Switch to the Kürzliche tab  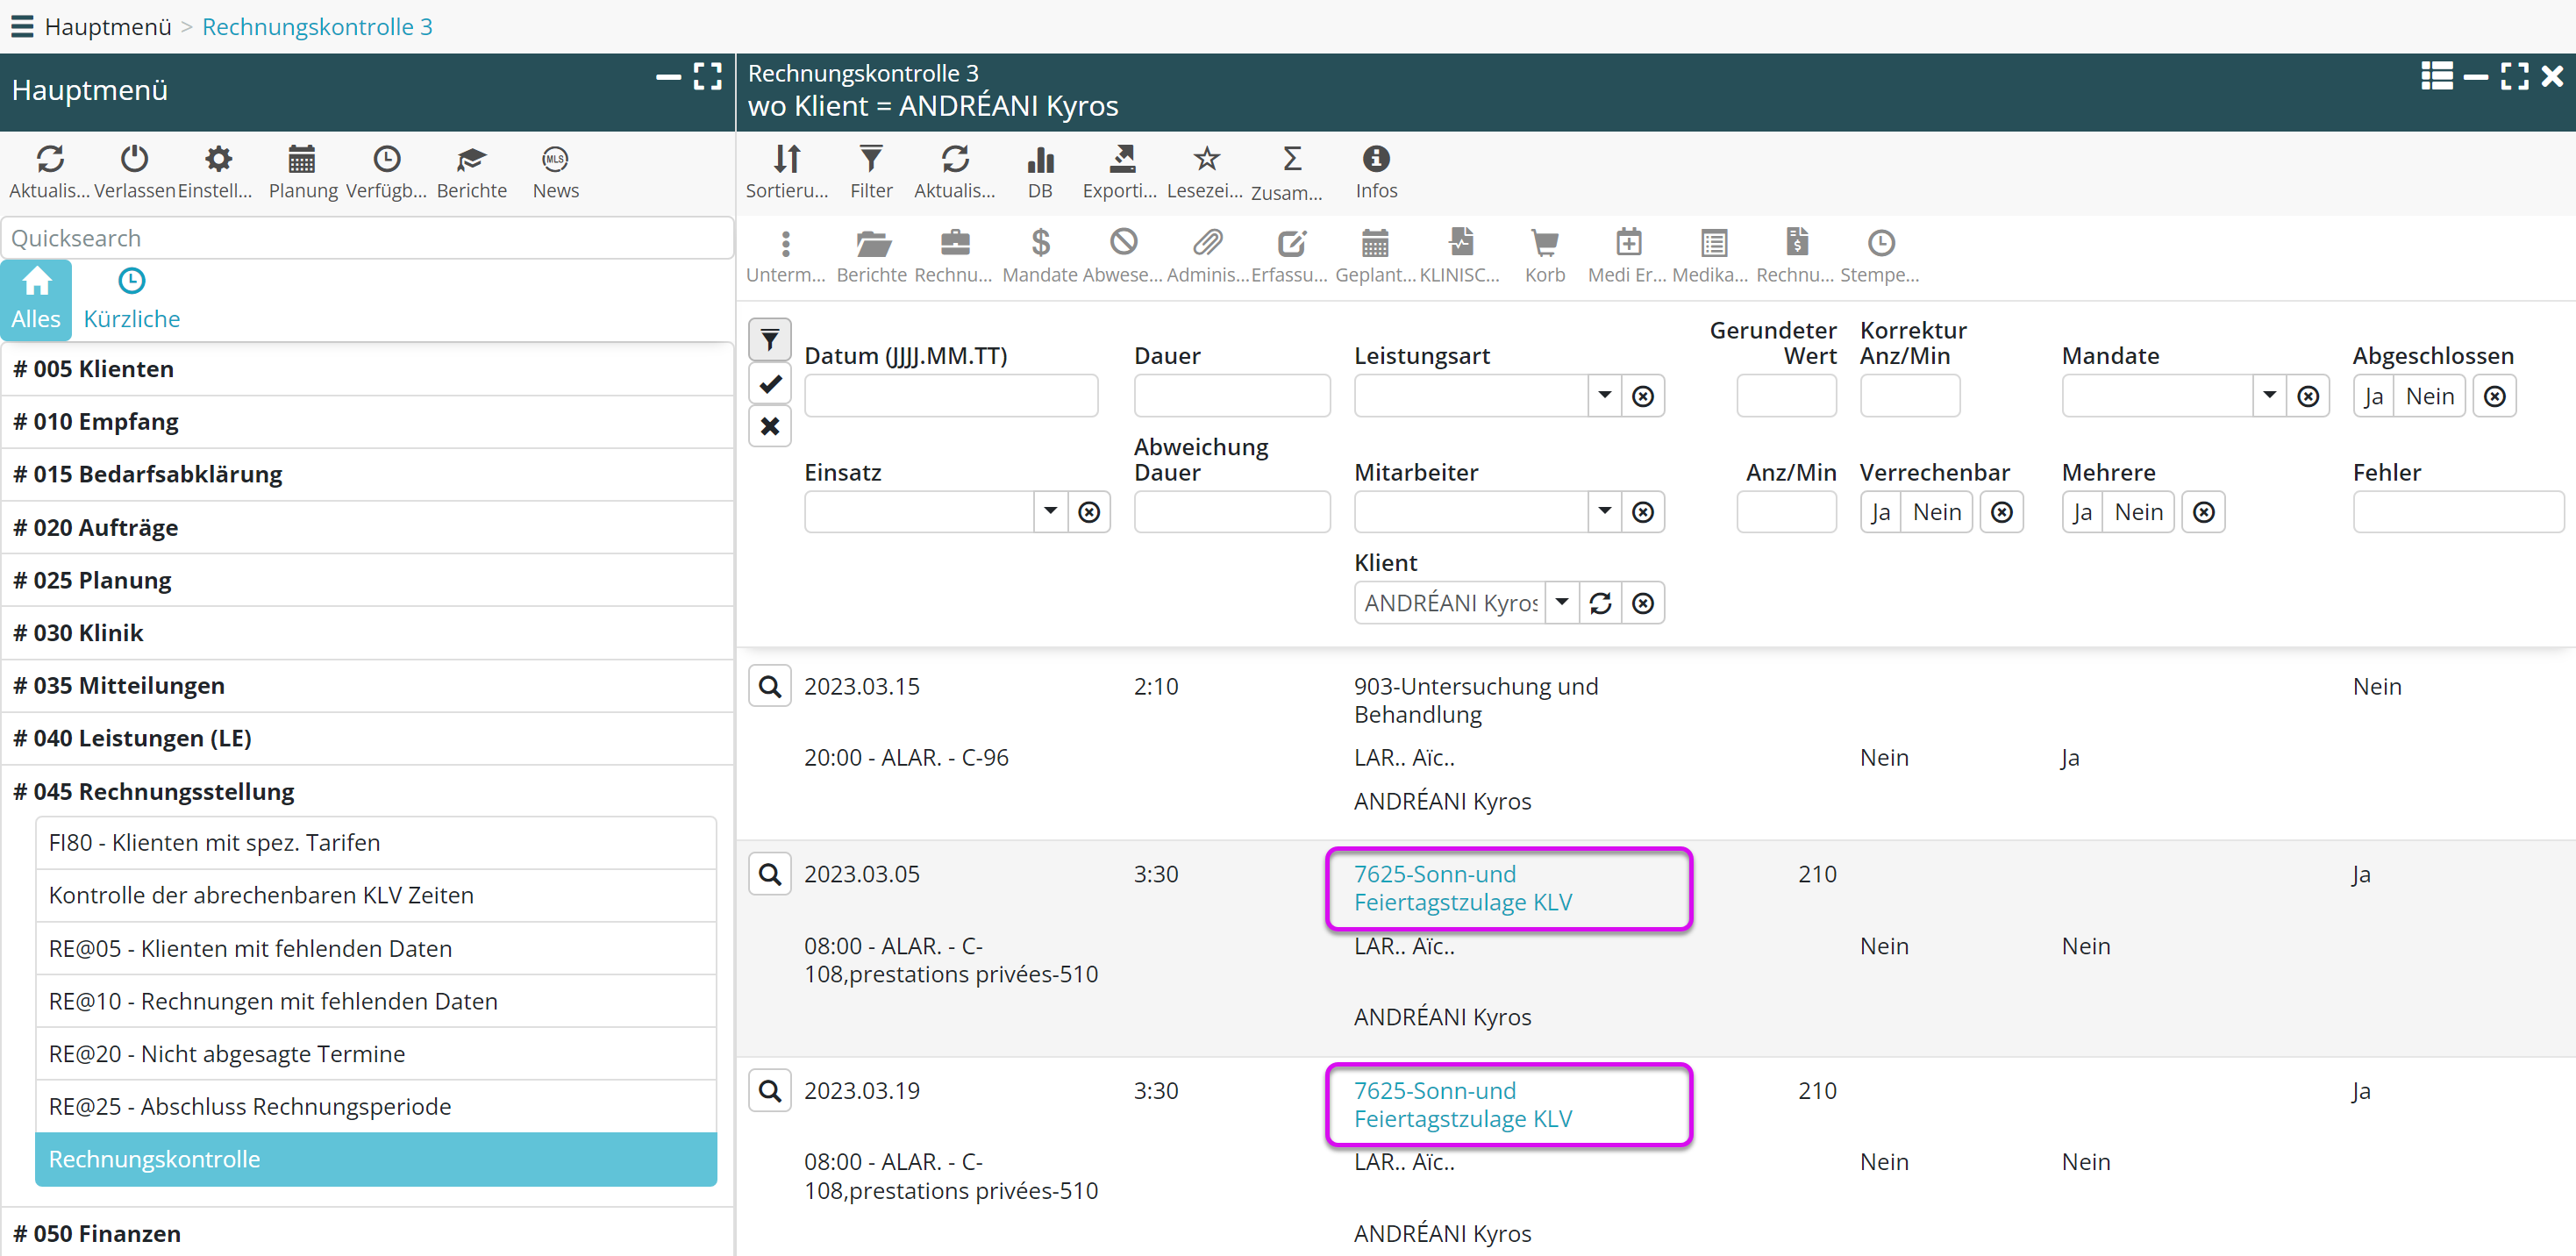click(131, 298)
